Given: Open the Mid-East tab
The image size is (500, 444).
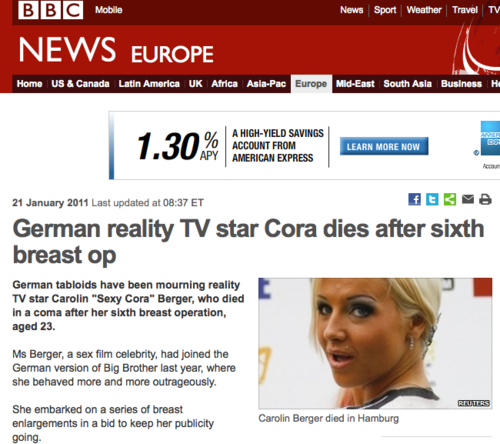Looking at the screenshot, I should tap(355, 84).
